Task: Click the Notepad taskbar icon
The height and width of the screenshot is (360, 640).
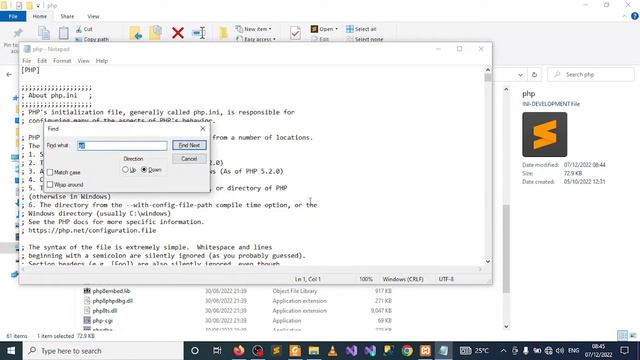Action: click(x=444, y=351)
